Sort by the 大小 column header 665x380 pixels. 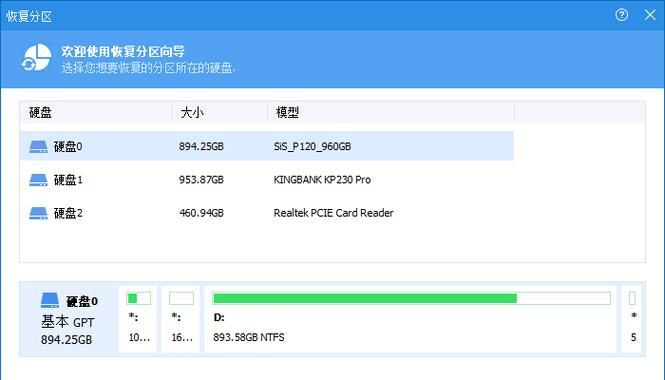[220, 113]
